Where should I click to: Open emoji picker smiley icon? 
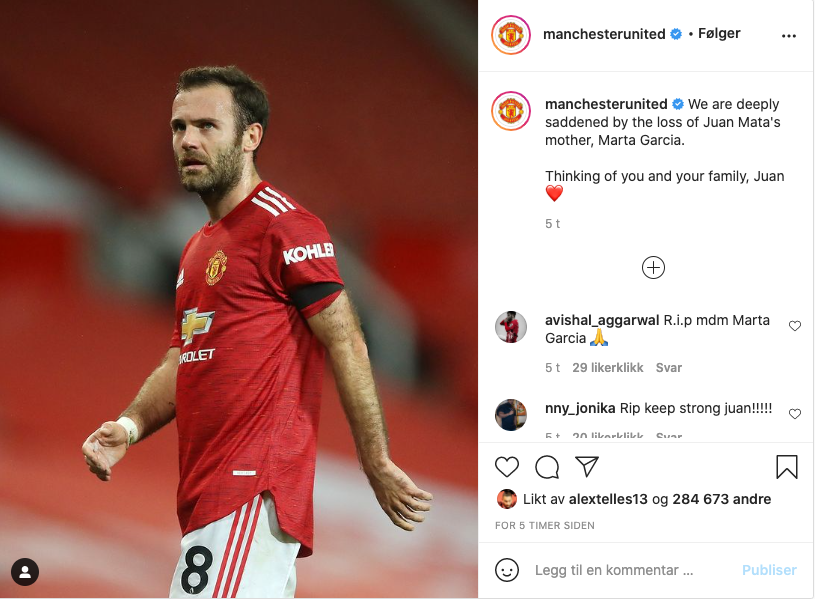pos(507,570)
